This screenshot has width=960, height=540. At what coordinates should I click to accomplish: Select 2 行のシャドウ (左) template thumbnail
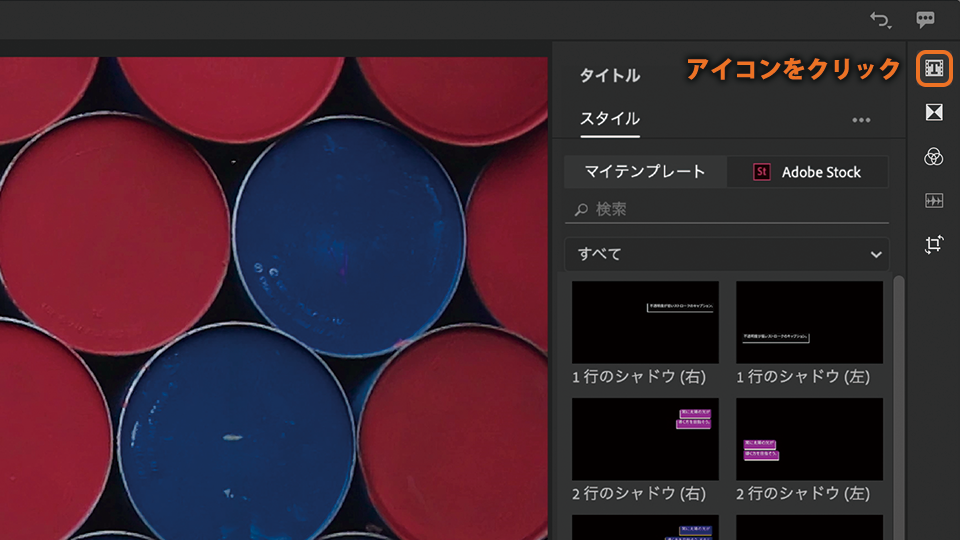point(809,439)
